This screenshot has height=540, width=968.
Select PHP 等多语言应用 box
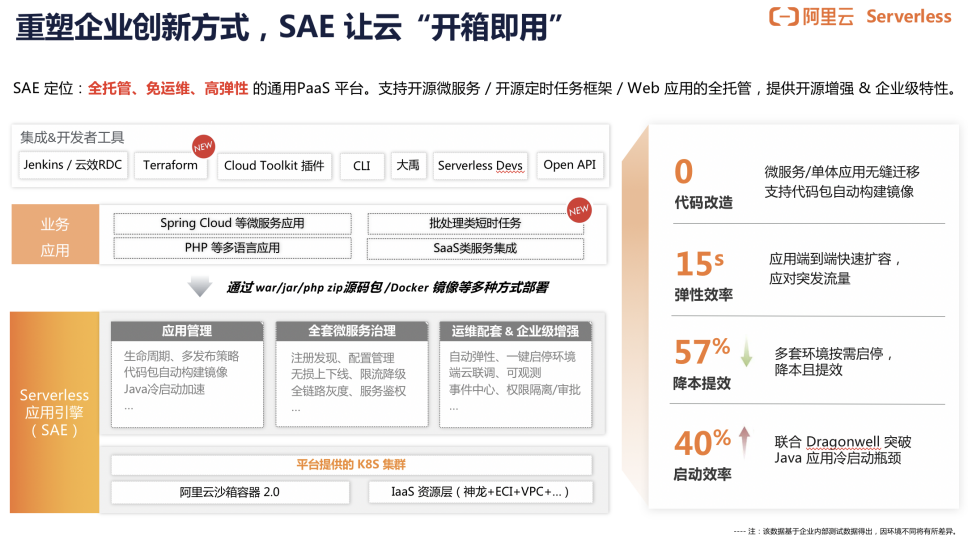click(232, 247)
